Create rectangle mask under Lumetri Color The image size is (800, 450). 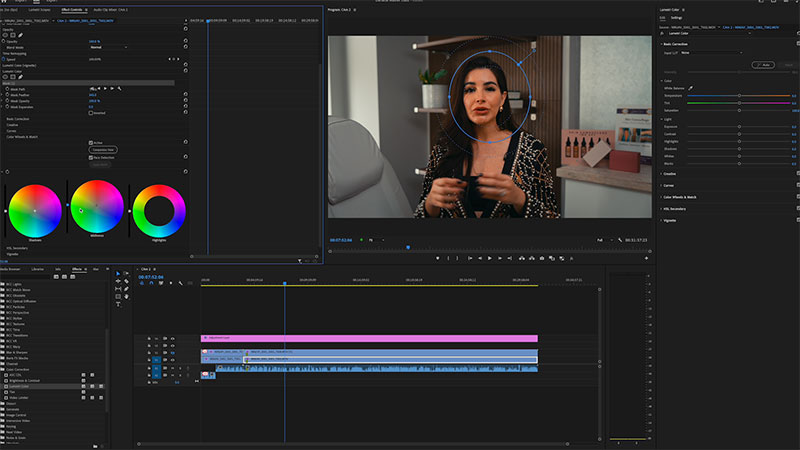pos(13,77)
